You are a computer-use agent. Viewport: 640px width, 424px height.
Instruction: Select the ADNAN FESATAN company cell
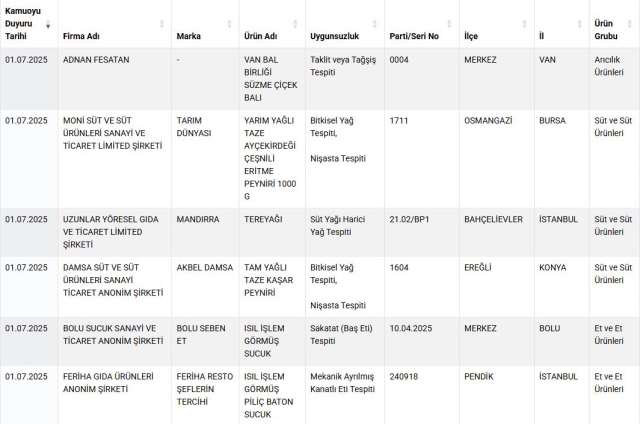pos(96,60)
